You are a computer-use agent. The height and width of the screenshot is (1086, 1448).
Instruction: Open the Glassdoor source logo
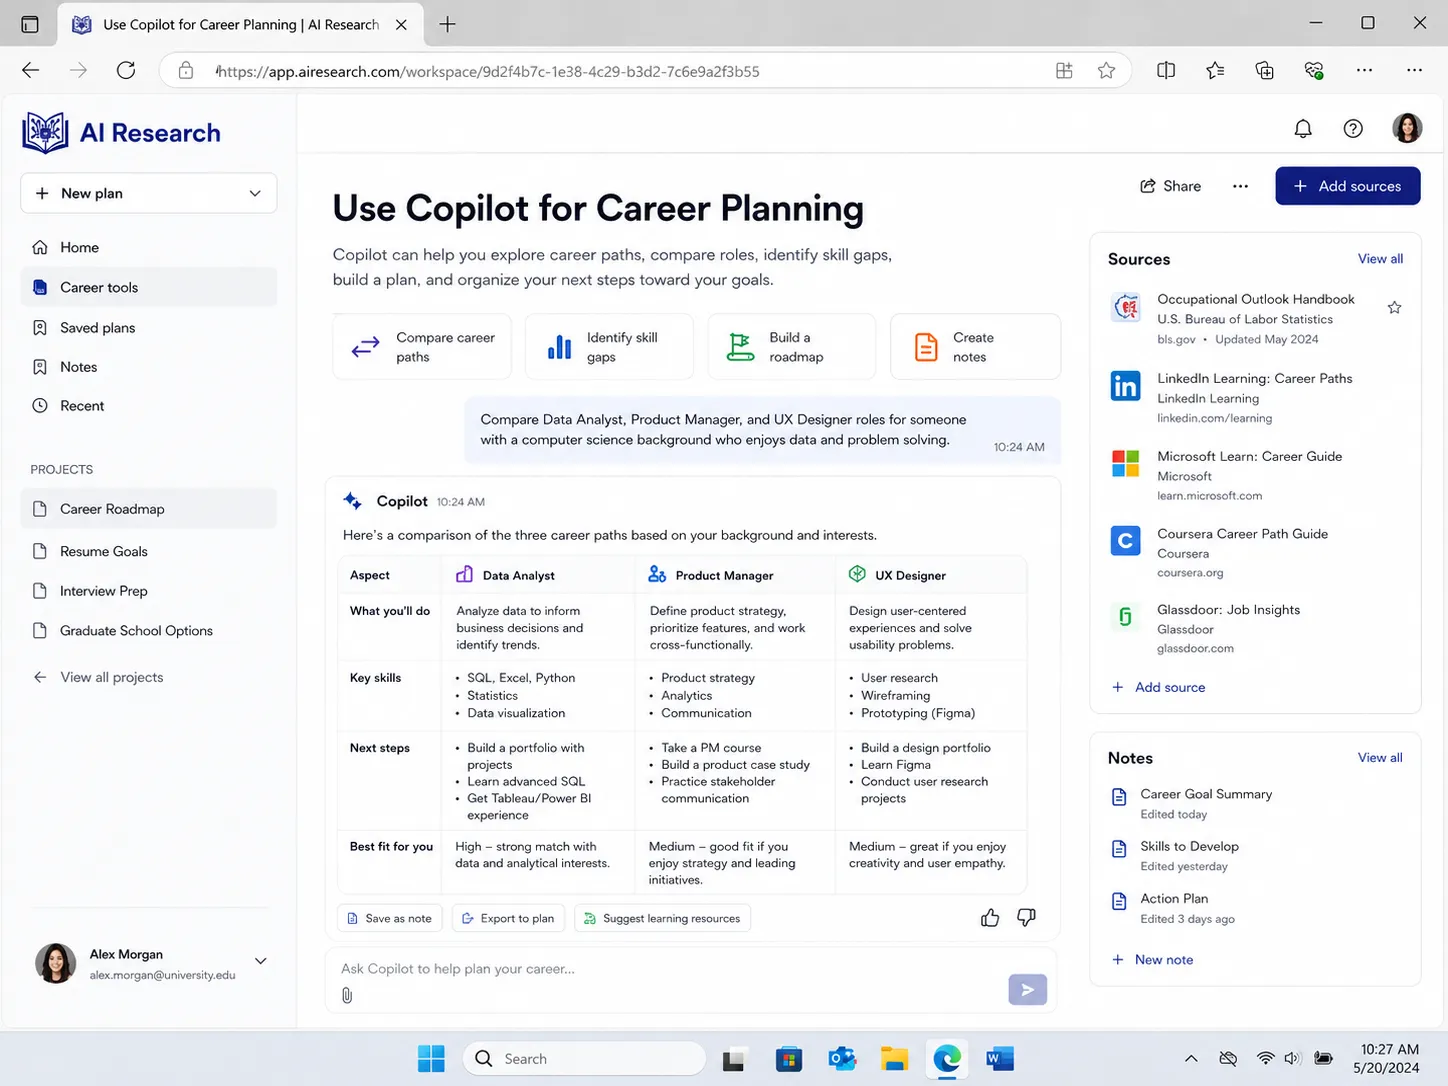pyautogui.click(x=1125, y=617)
